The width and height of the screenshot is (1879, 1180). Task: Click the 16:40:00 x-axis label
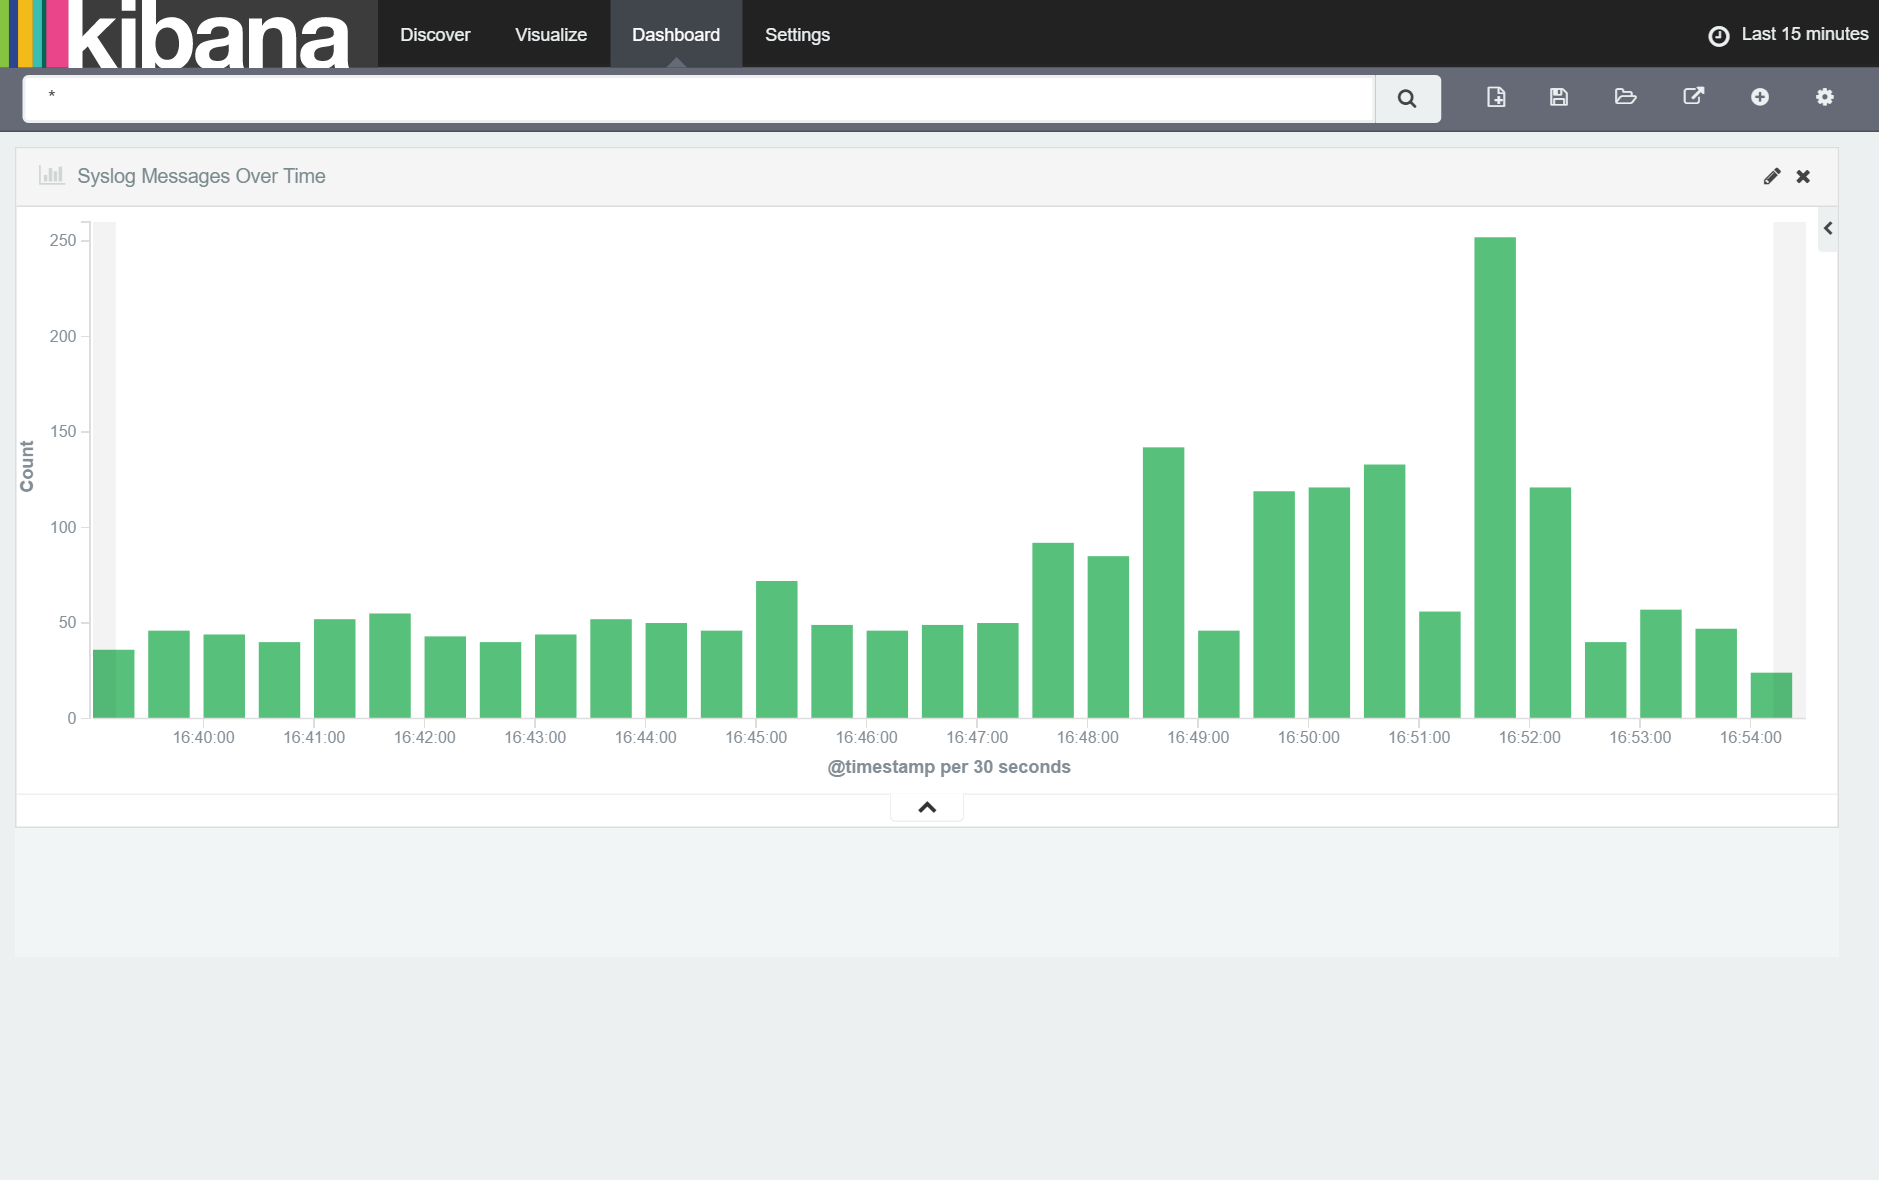tap(204, 737)
